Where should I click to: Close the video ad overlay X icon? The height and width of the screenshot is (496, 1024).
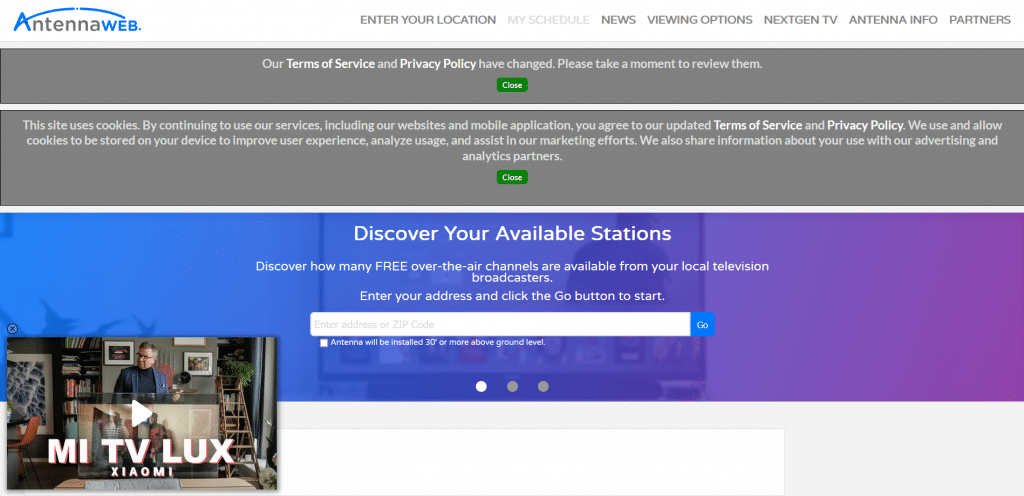[x=12, y=329]
